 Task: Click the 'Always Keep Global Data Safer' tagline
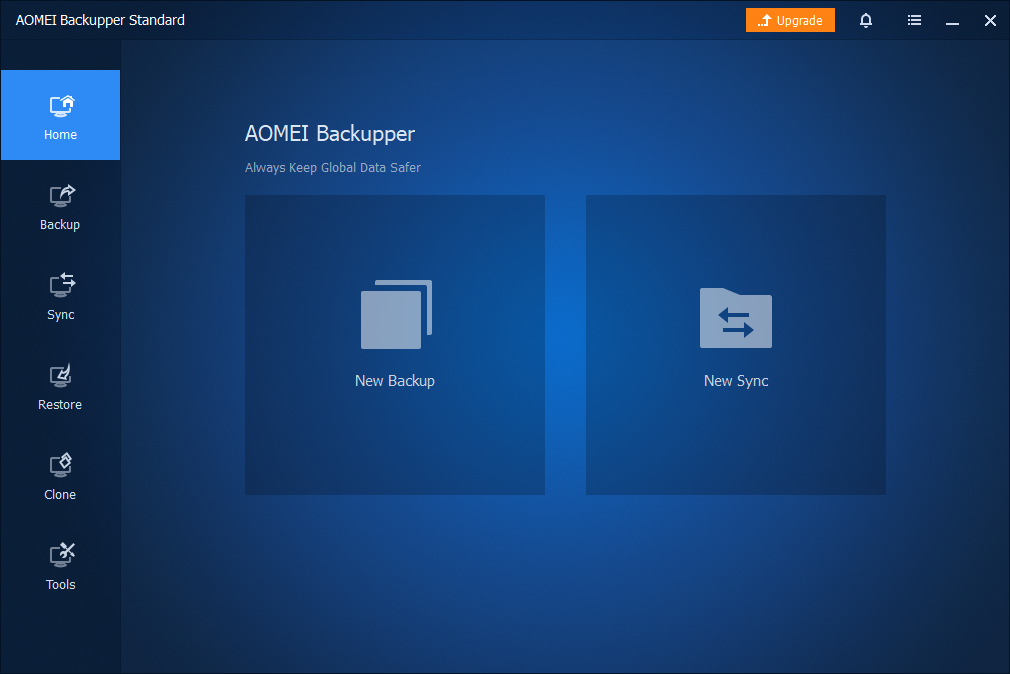click(332, 168)
